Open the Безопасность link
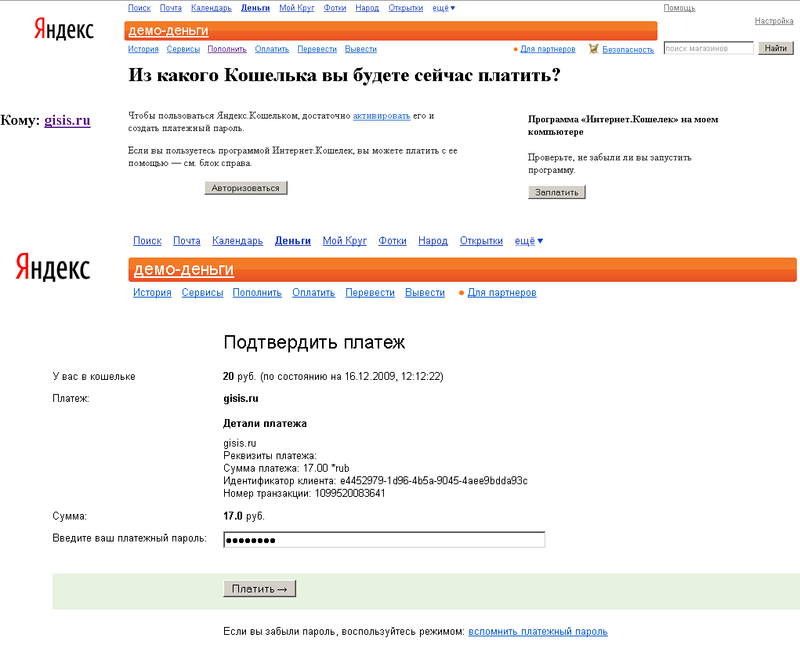This screenshot has width=800, height=657. click(628, 49)
